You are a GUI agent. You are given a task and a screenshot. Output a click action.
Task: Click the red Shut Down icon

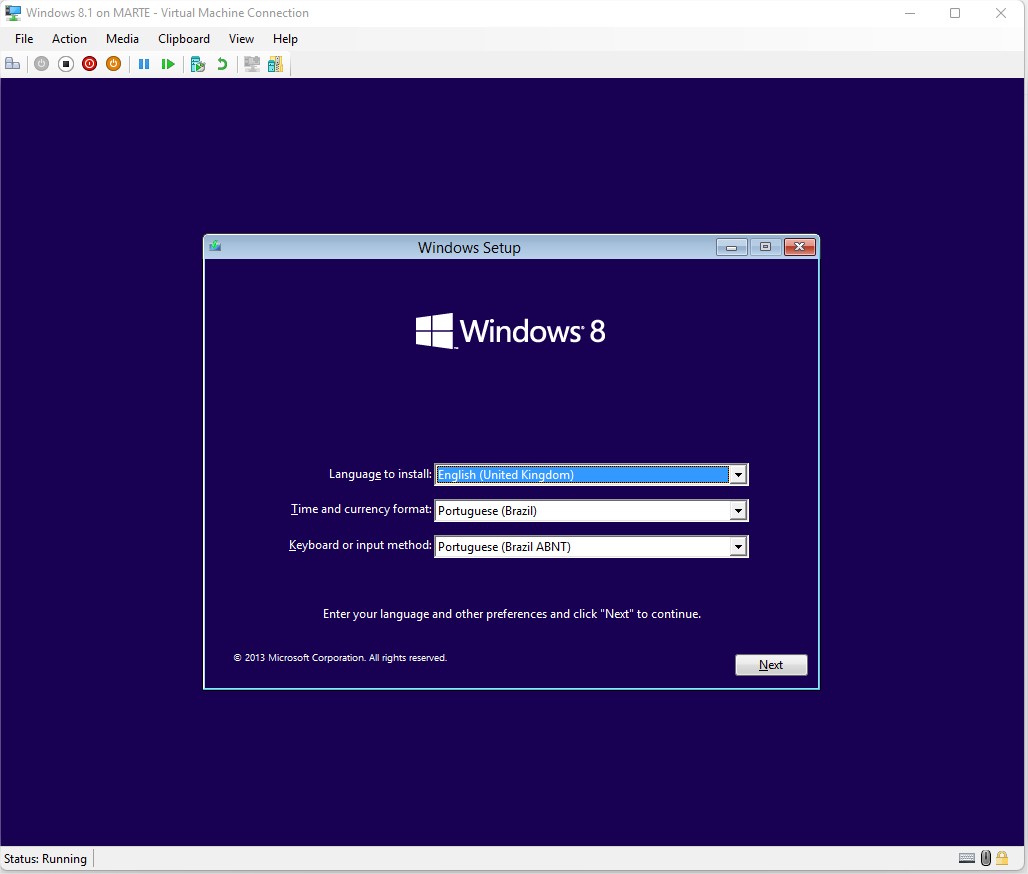pos(90,64)
